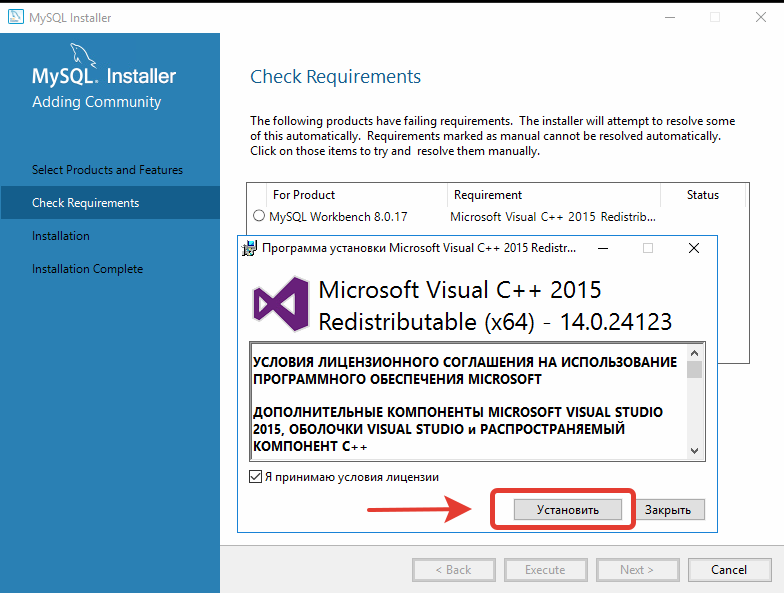
Task: Click the MySQL Installer title bar icon
Action: coord(16,16)
